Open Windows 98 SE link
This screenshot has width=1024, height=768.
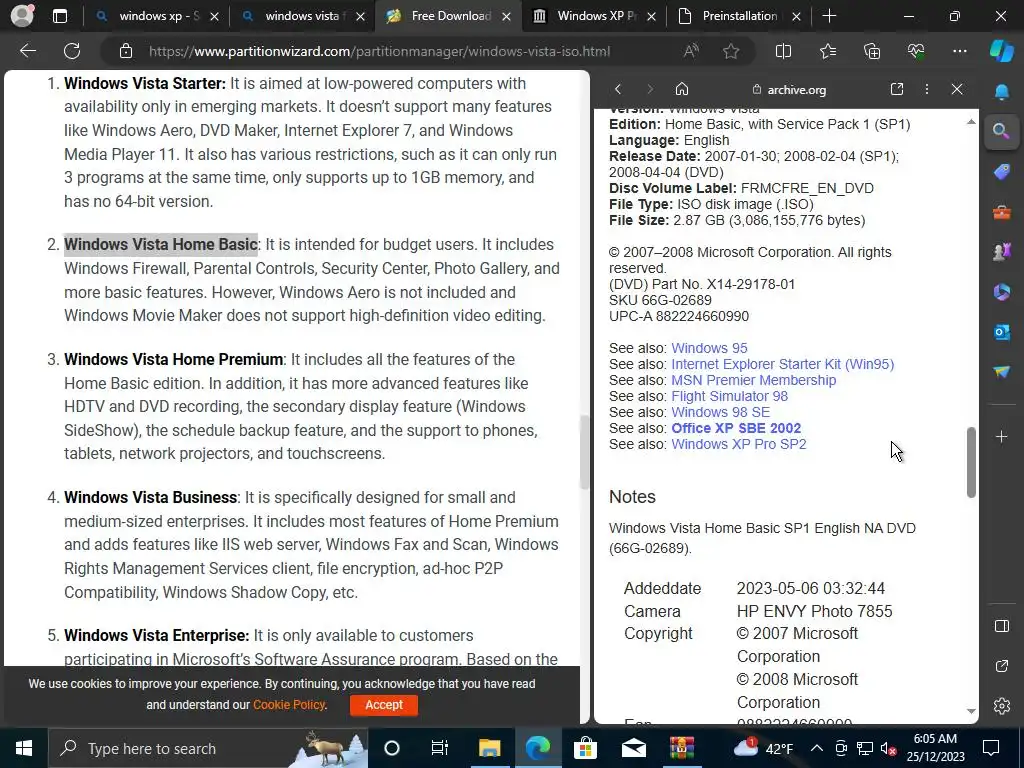(x=720, y=412)
